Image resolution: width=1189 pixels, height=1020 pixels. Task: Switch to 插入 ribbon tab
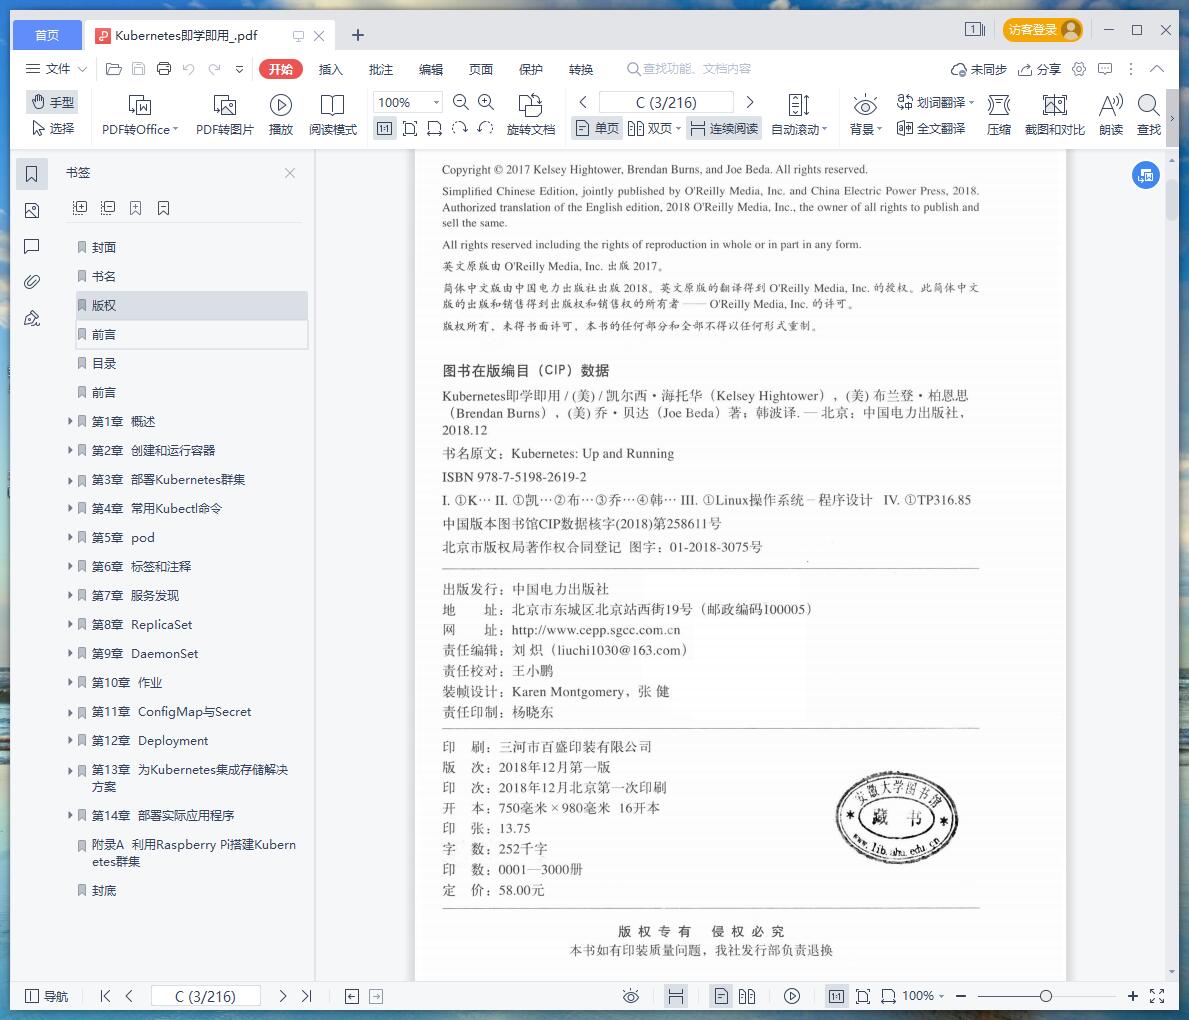pos(331,69)
